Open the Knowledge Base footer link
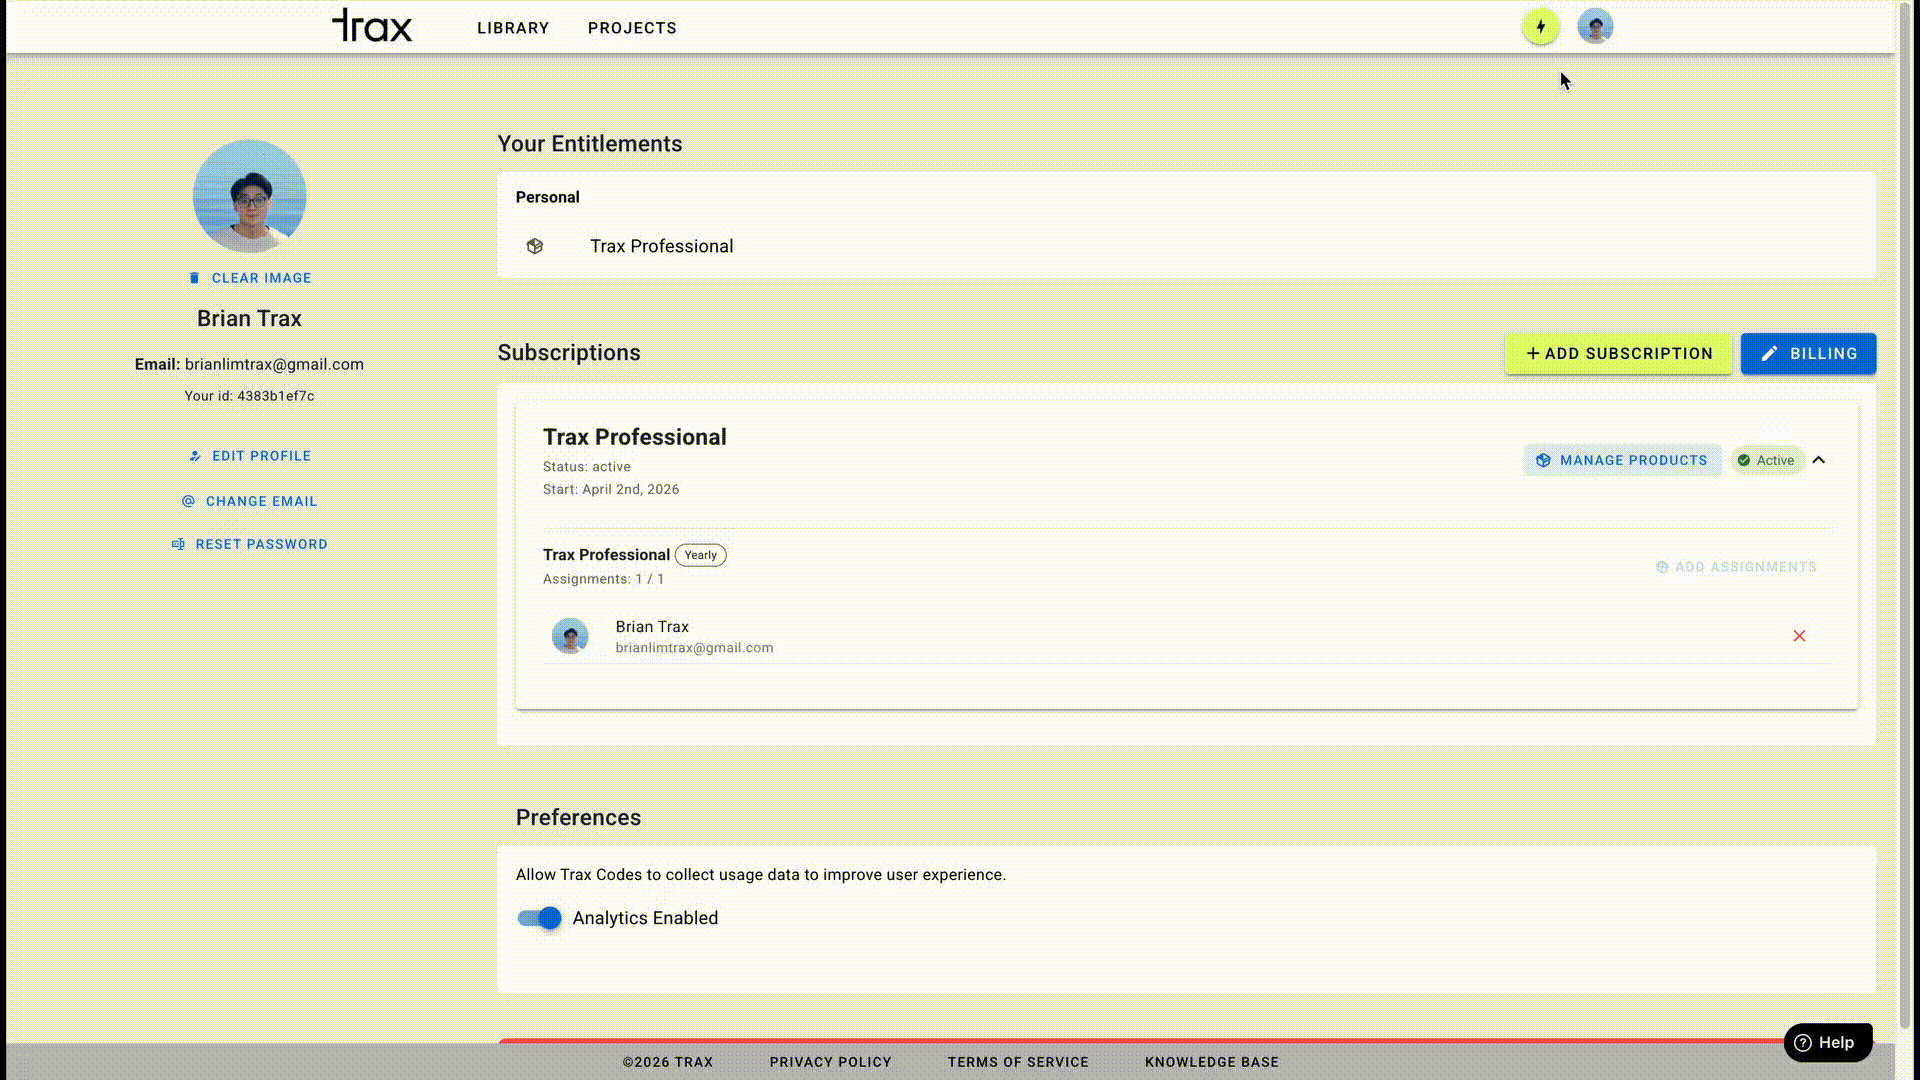This screenshot has height=1080, width=1920. coord(1211,1062)
